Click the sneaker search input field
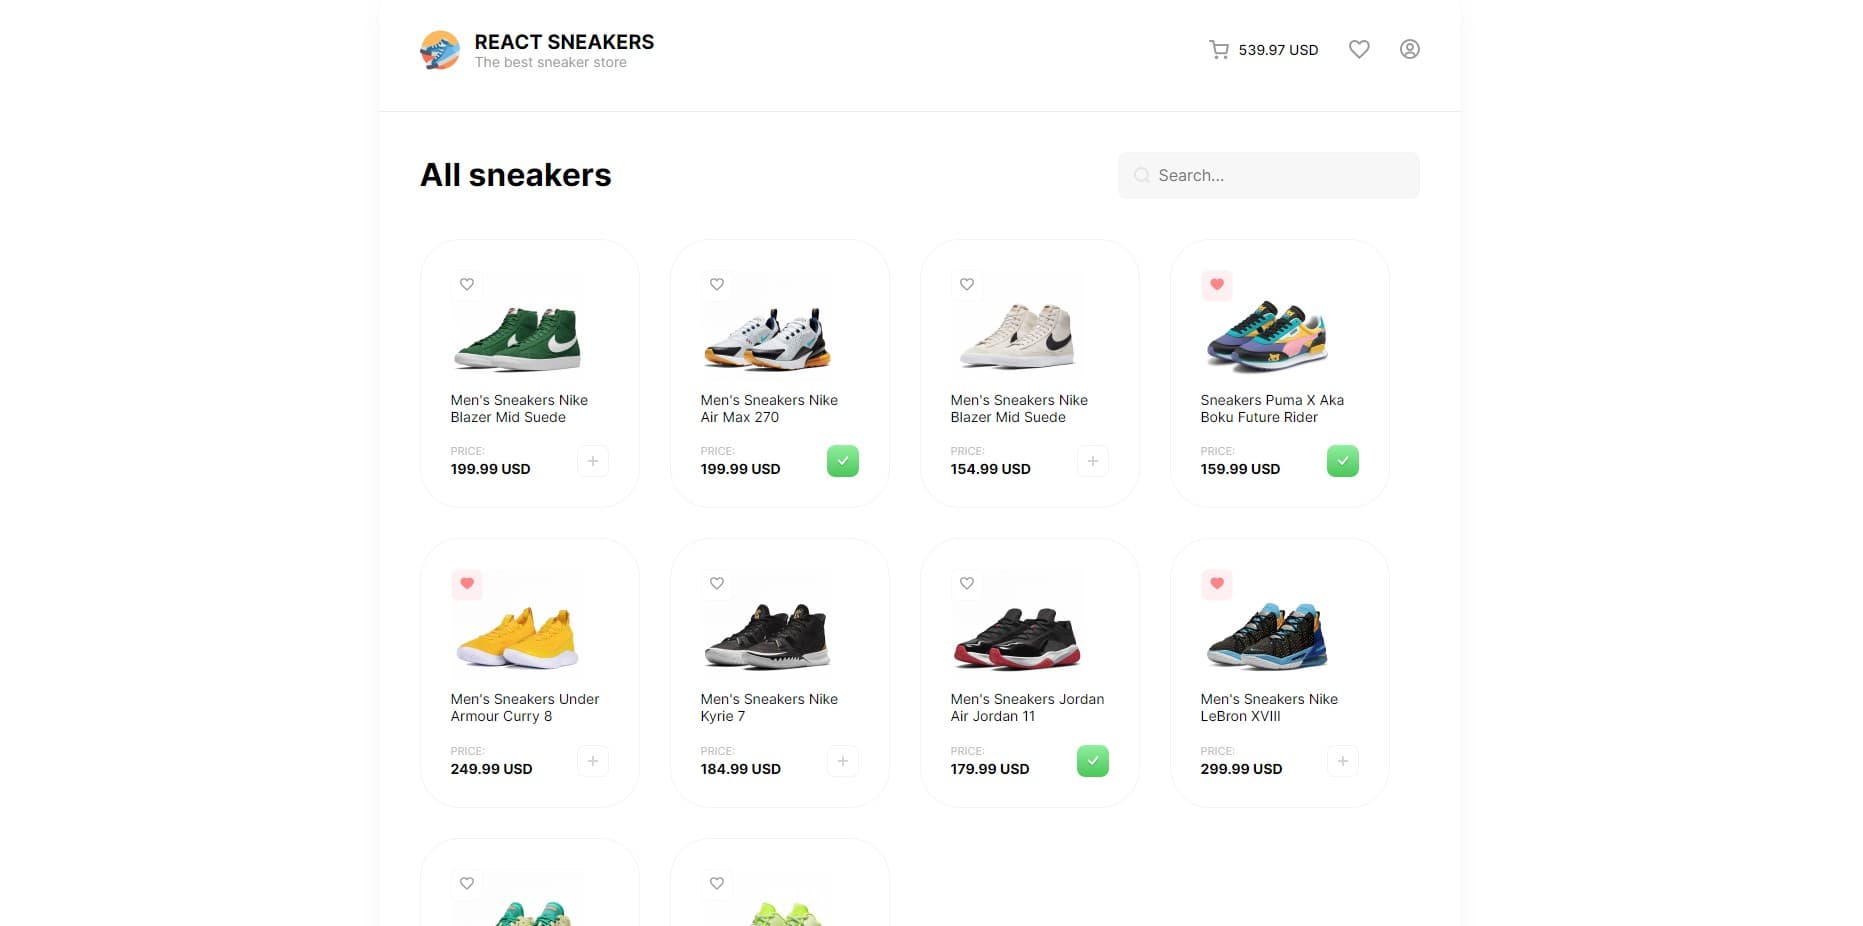 coord(1280,175)
